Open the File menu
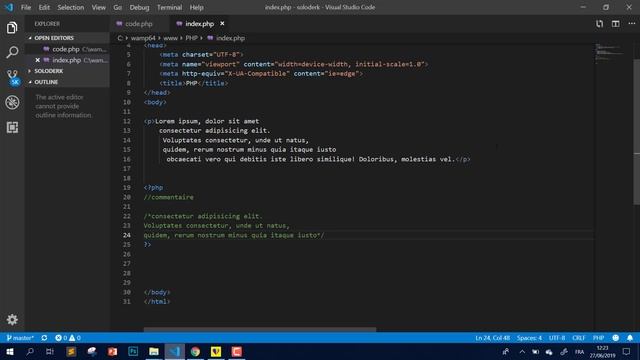Image resolution: width=640 pixels, height=360 pixels. pyautogui.click(x=26, y=7)
